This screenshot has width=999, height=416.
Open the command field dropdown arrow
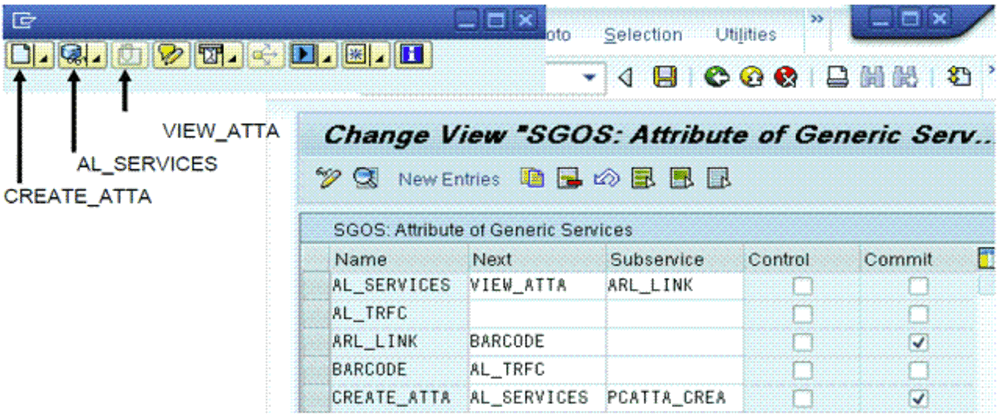589,78
